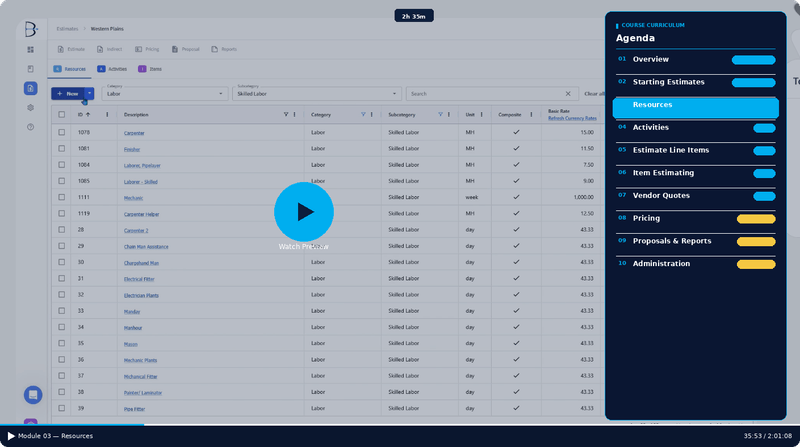
Task: Click the play icon in bottom bar
Action: (11, 436)
